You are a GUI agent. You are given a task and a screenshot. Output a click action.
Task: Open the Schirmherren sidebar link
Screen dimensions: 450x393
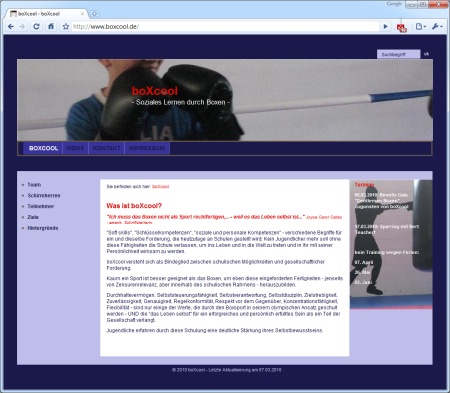44,195
